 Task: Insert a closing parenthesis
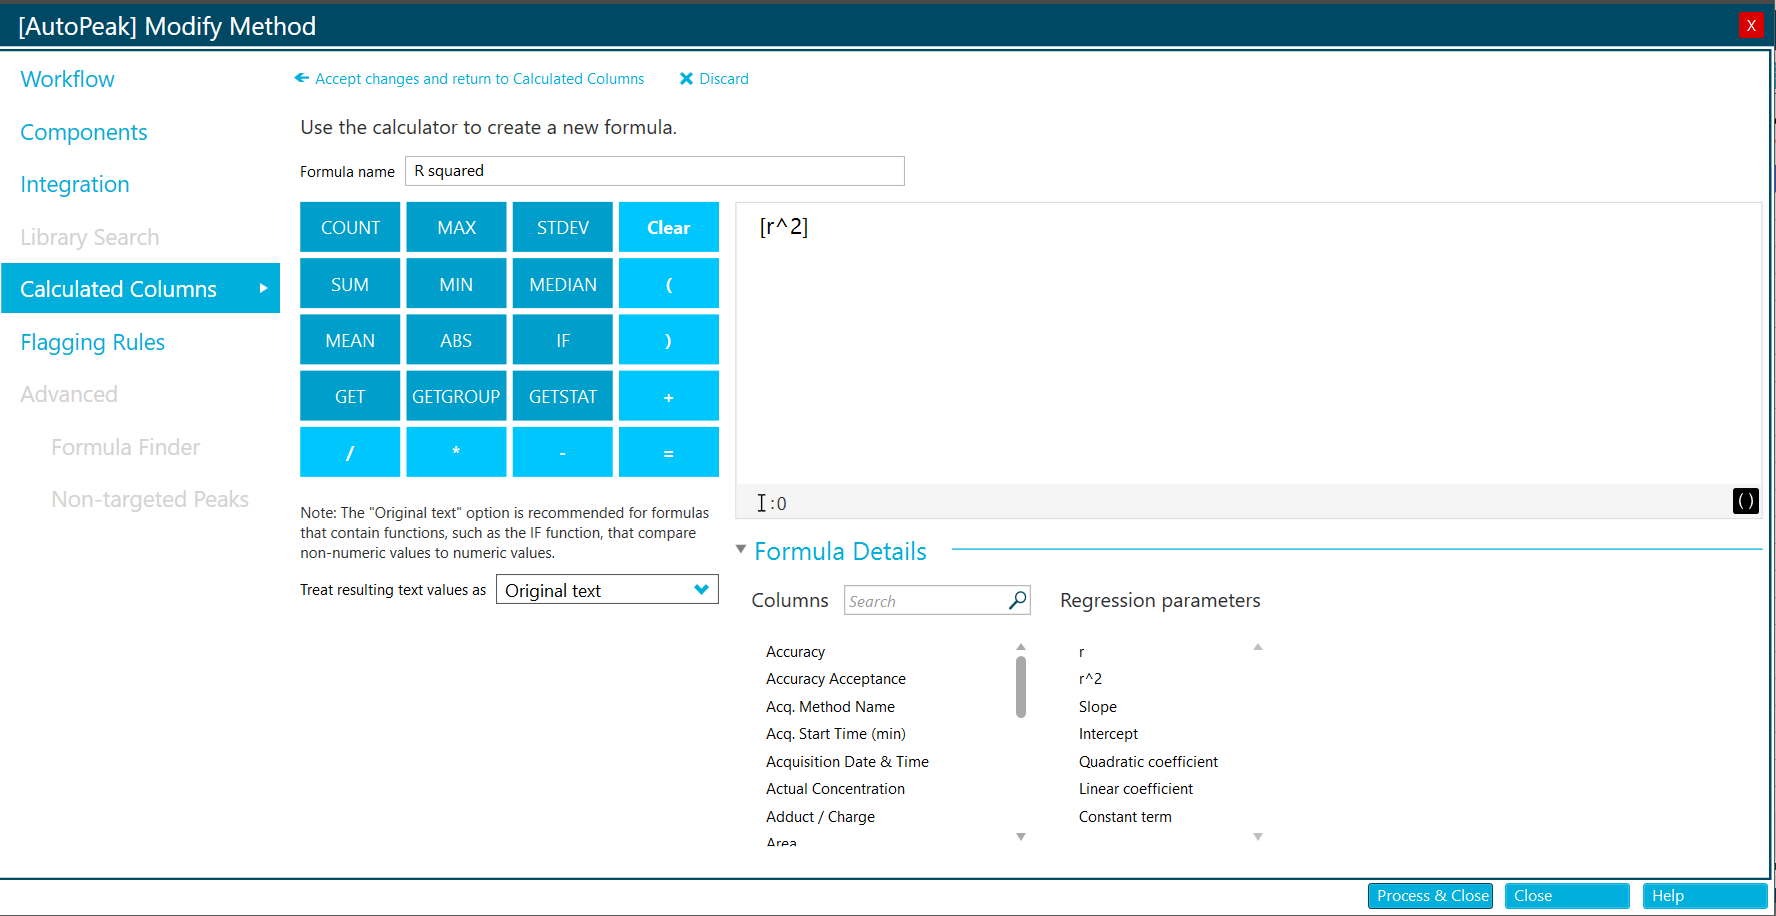pos(669,340)
